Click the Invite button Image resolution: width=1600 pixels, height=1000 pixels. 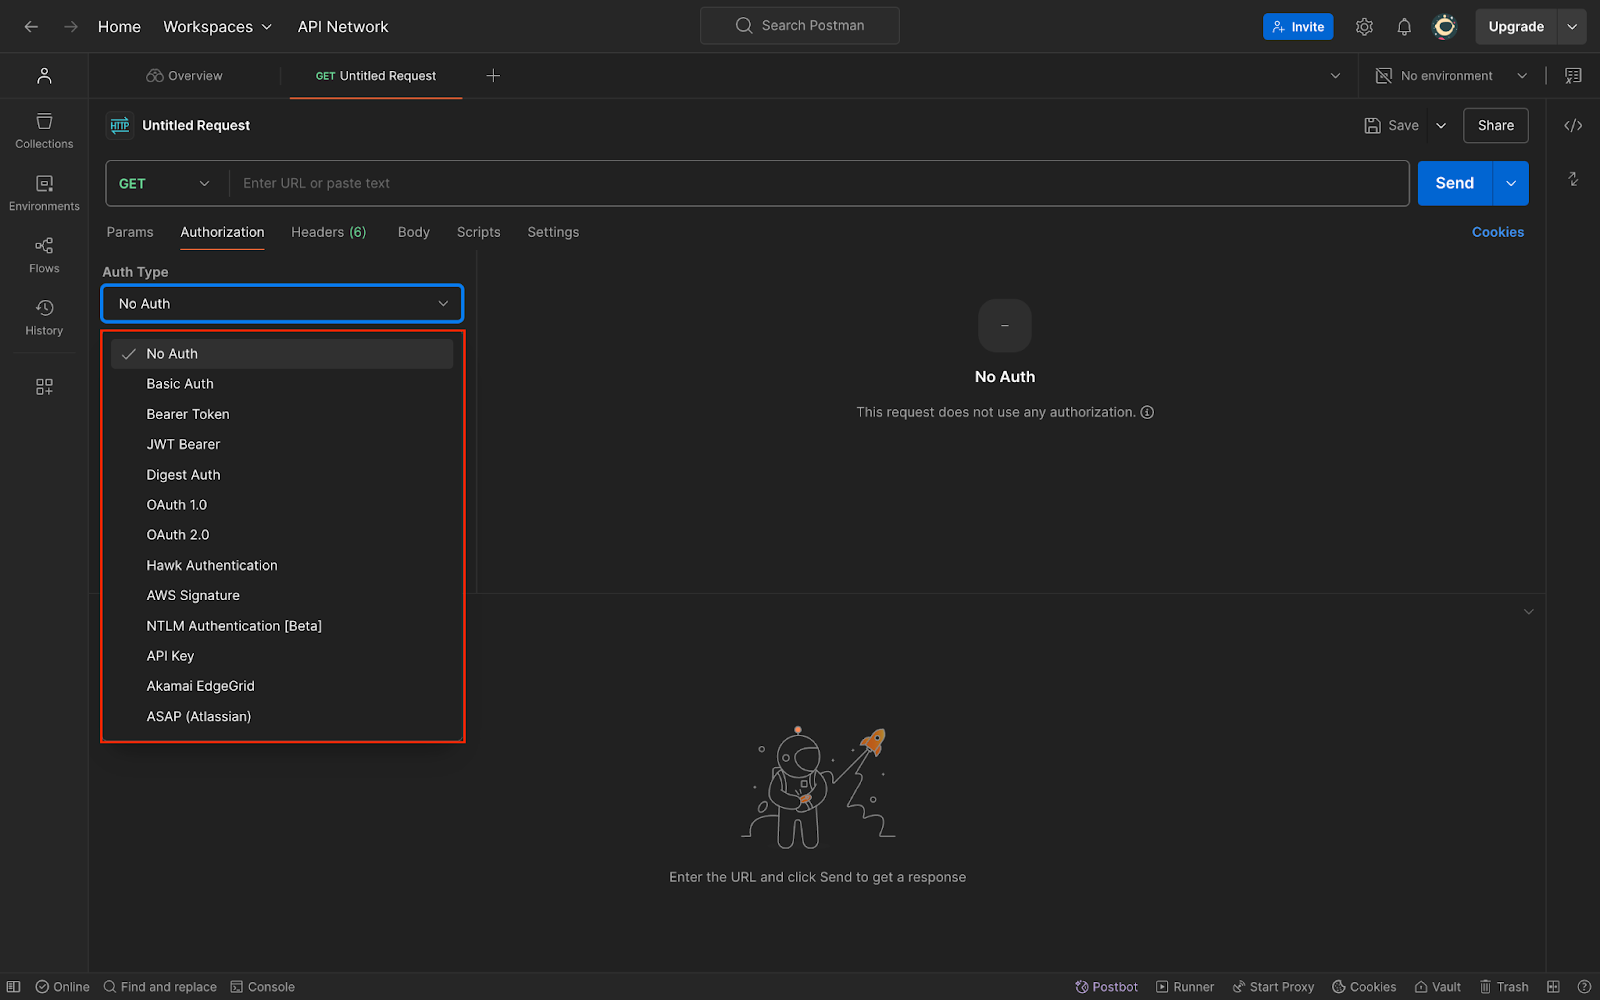1298,27
